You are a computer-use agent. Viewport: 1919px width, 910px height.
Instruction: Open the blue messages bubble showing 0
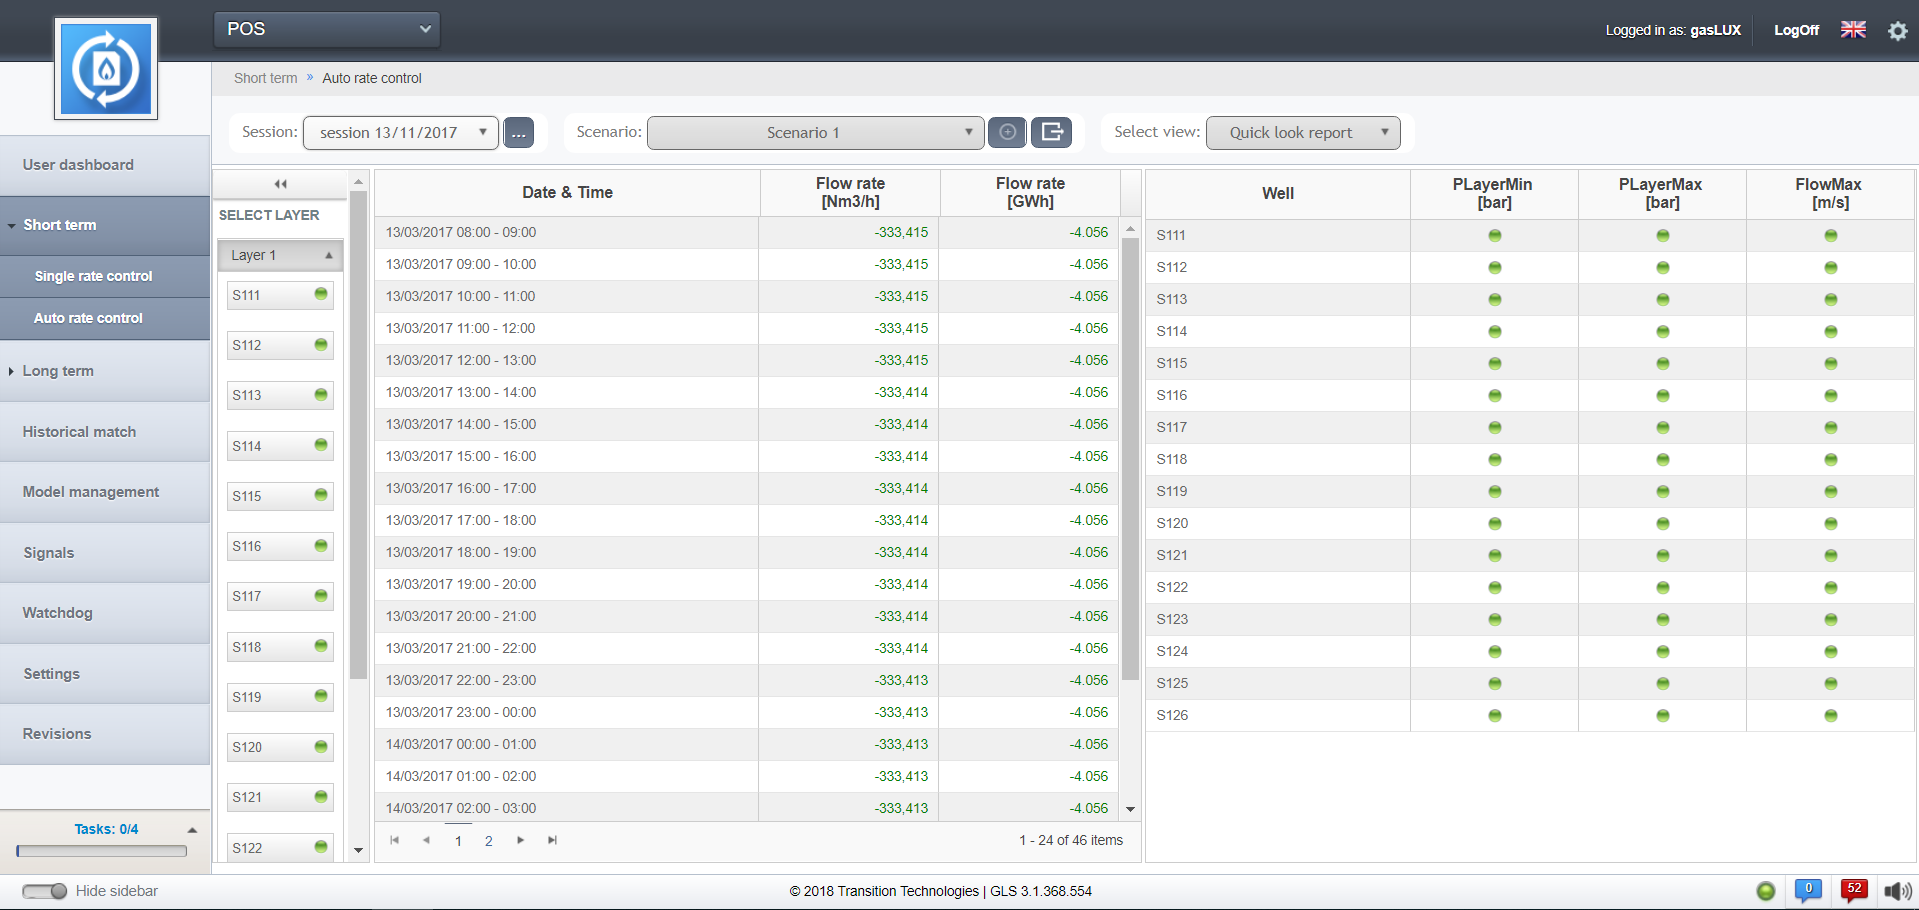coord(1808,890)
